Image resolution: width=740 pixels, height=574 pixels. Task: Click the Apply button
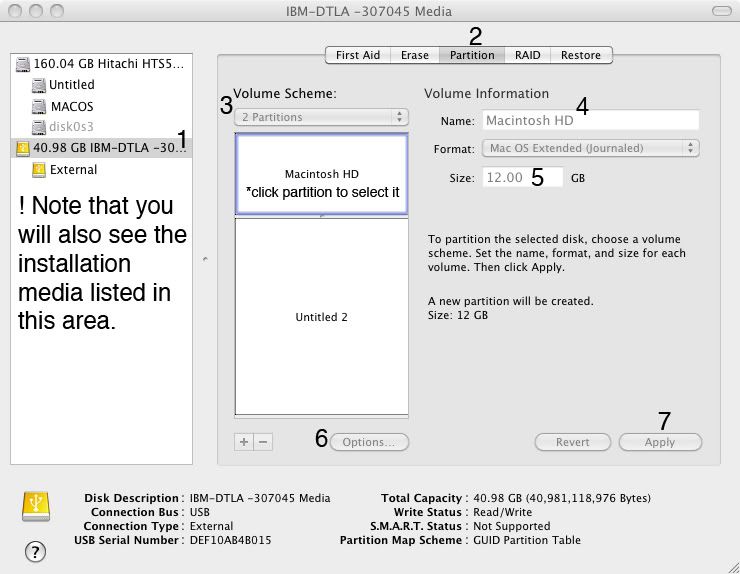pos(660,442)
